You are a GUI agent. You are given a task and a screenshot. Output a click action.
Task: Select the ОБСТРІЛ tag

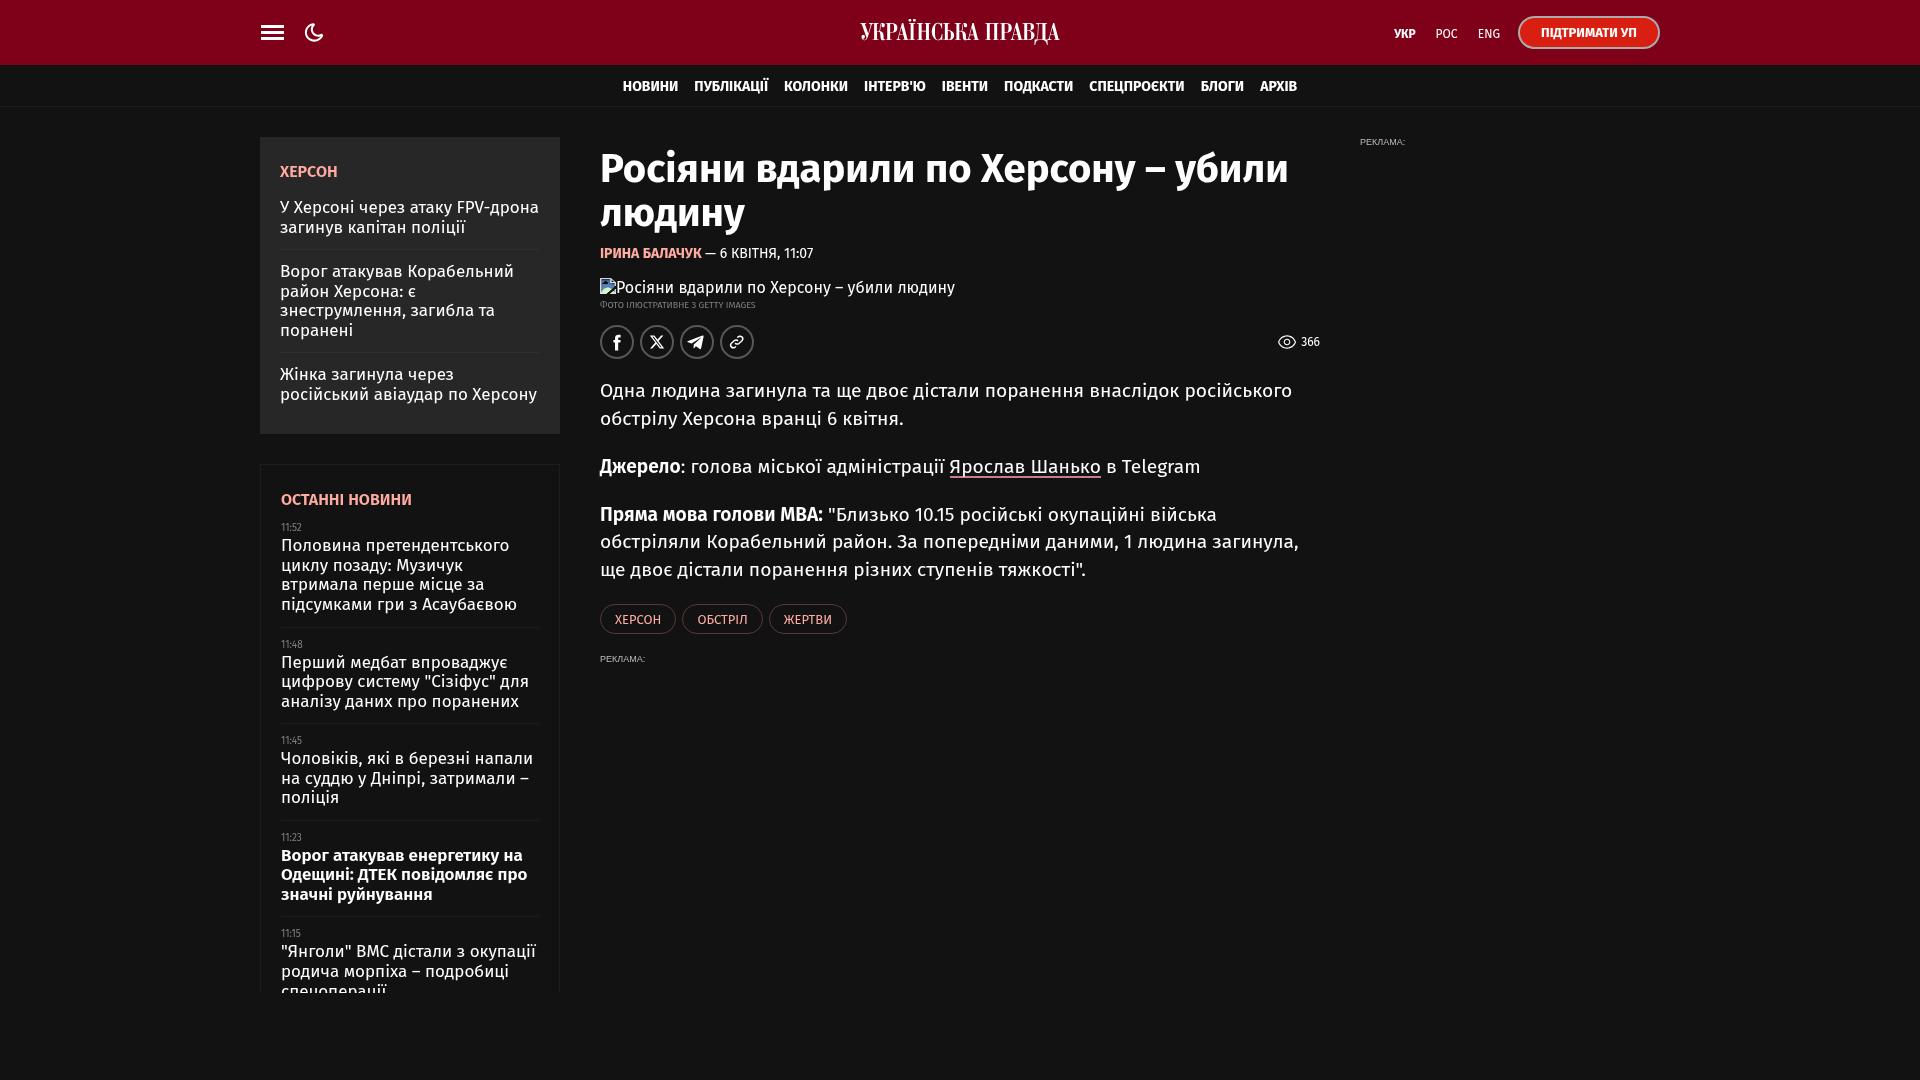click(722, 620)
